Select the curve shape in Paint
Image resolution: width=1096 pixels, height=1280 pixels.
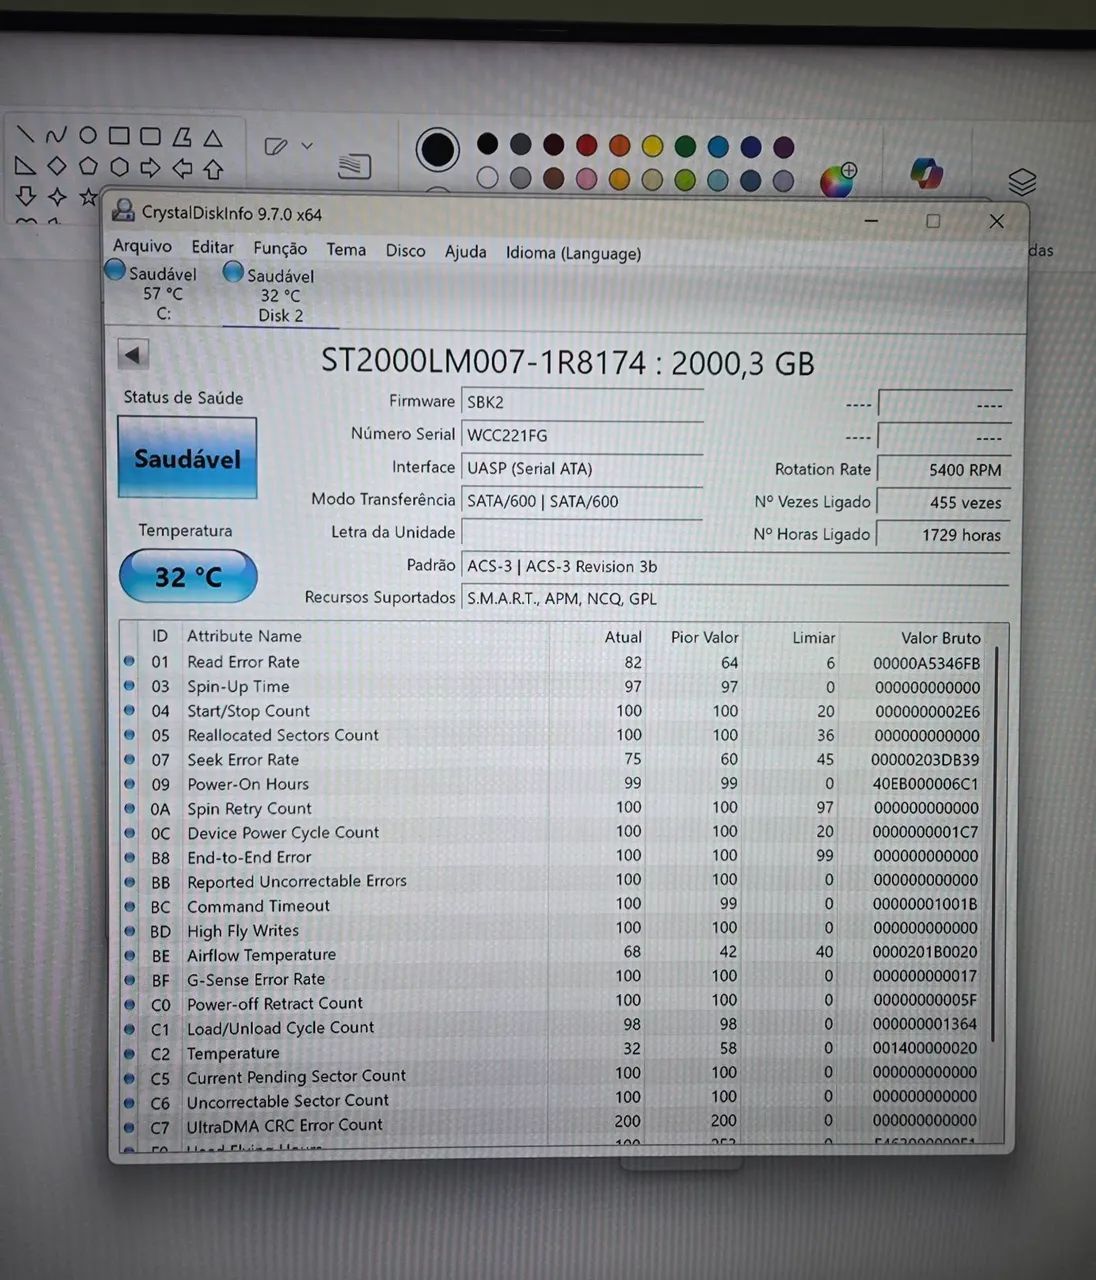point(56,134)
